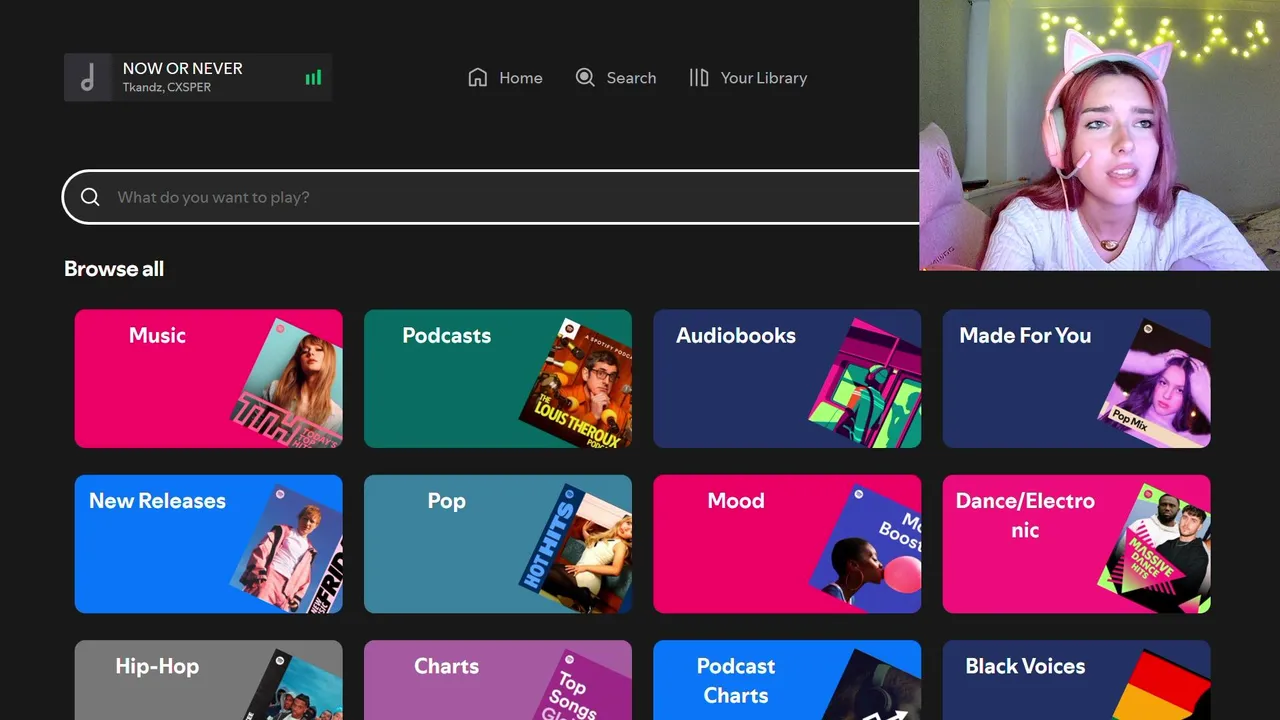This screenshot has height=720, width=1280.
Task: Click the webcam overlay video
Action: click(1099, 135)
